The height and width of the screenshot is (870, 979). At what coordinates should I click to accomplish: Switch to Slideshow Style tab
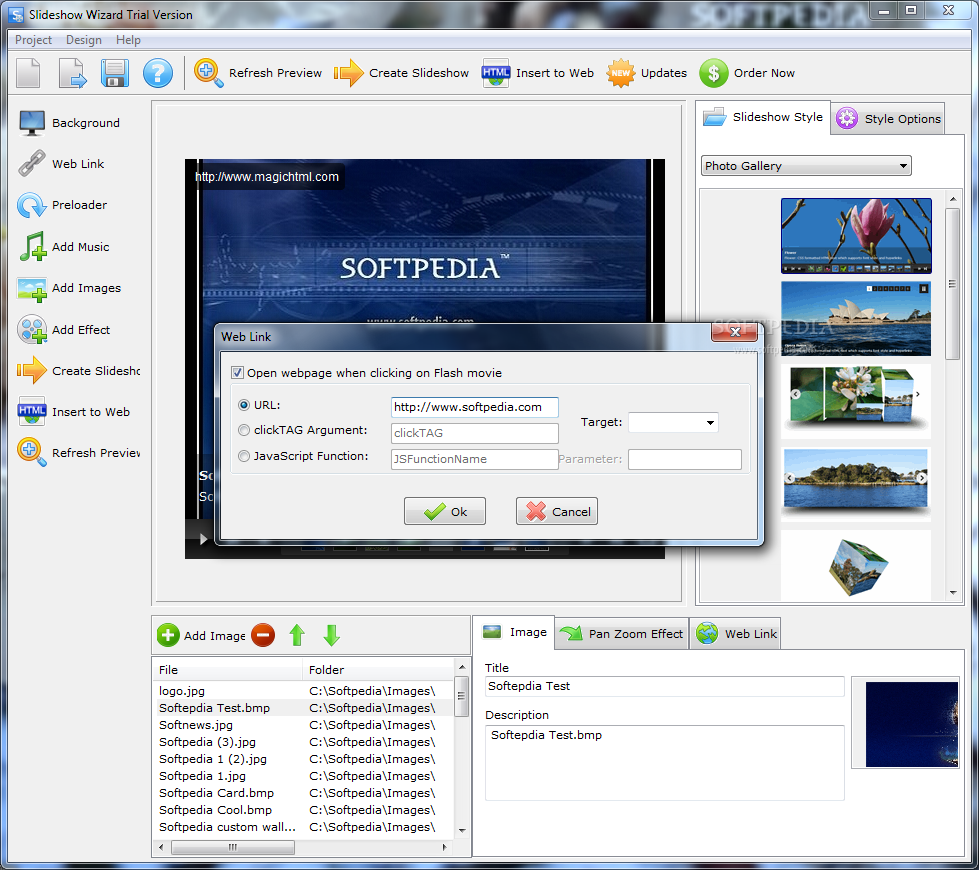tap(763, 117)
